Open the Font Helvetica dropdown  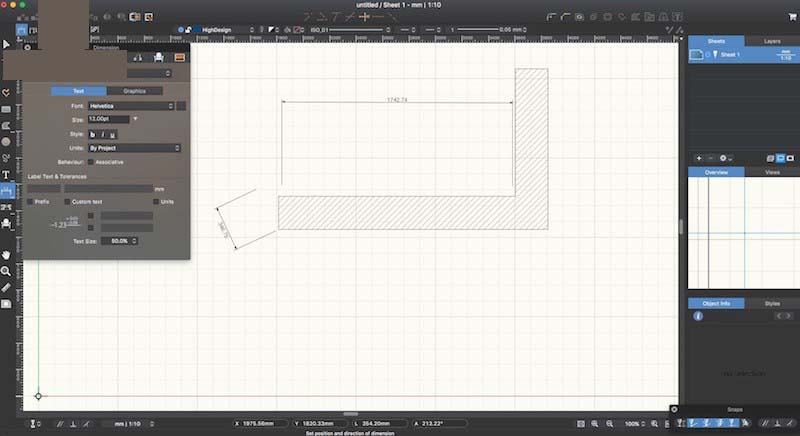[131, 106]
